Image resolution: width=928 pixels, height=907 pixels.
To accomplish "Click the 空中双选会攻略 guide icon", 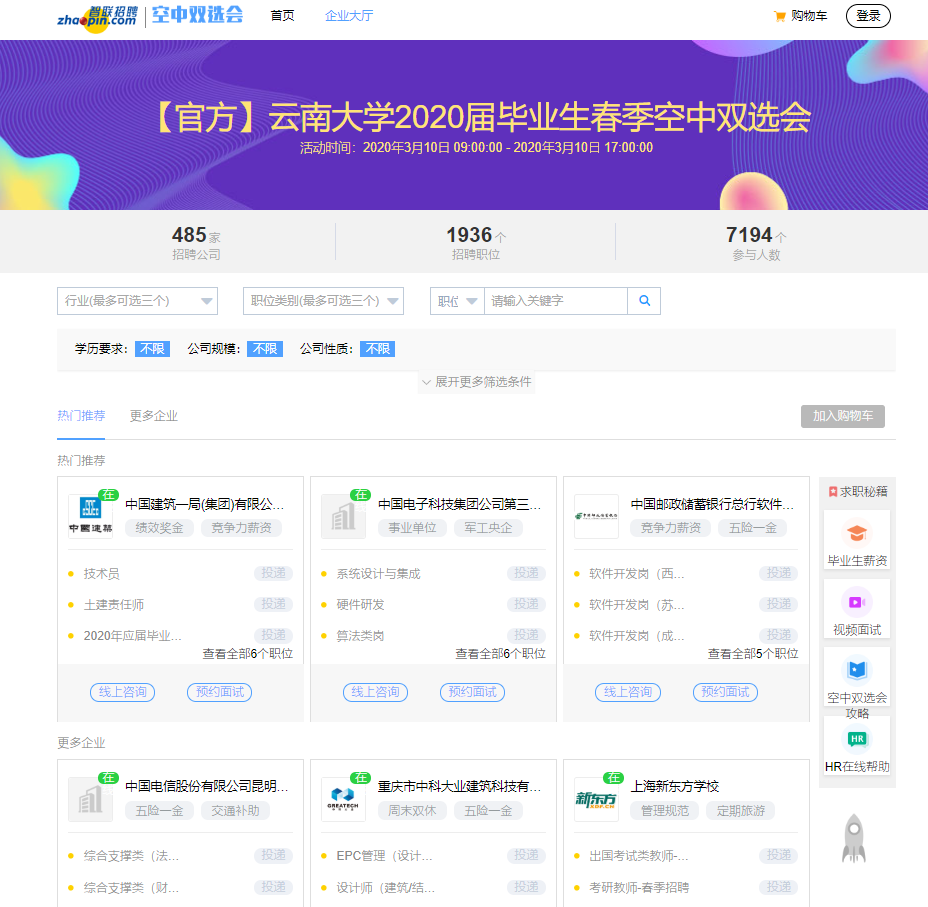I will tap(857, 669).
